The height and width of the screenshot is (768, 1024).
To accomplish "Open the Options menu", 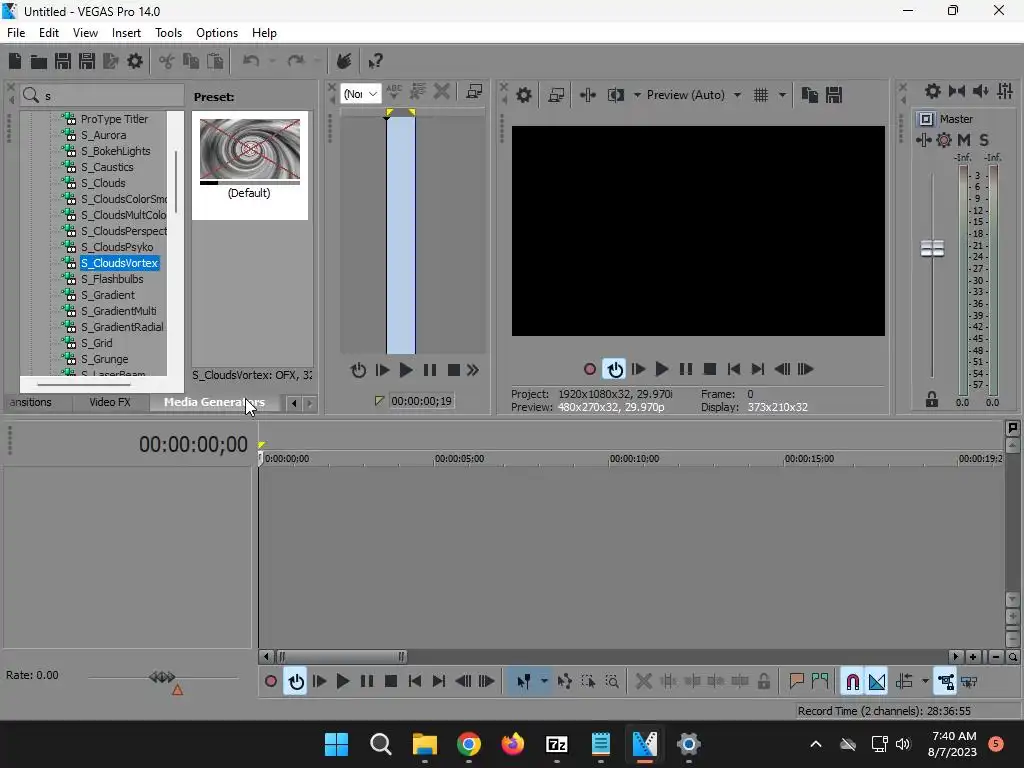I will point(217,33).
